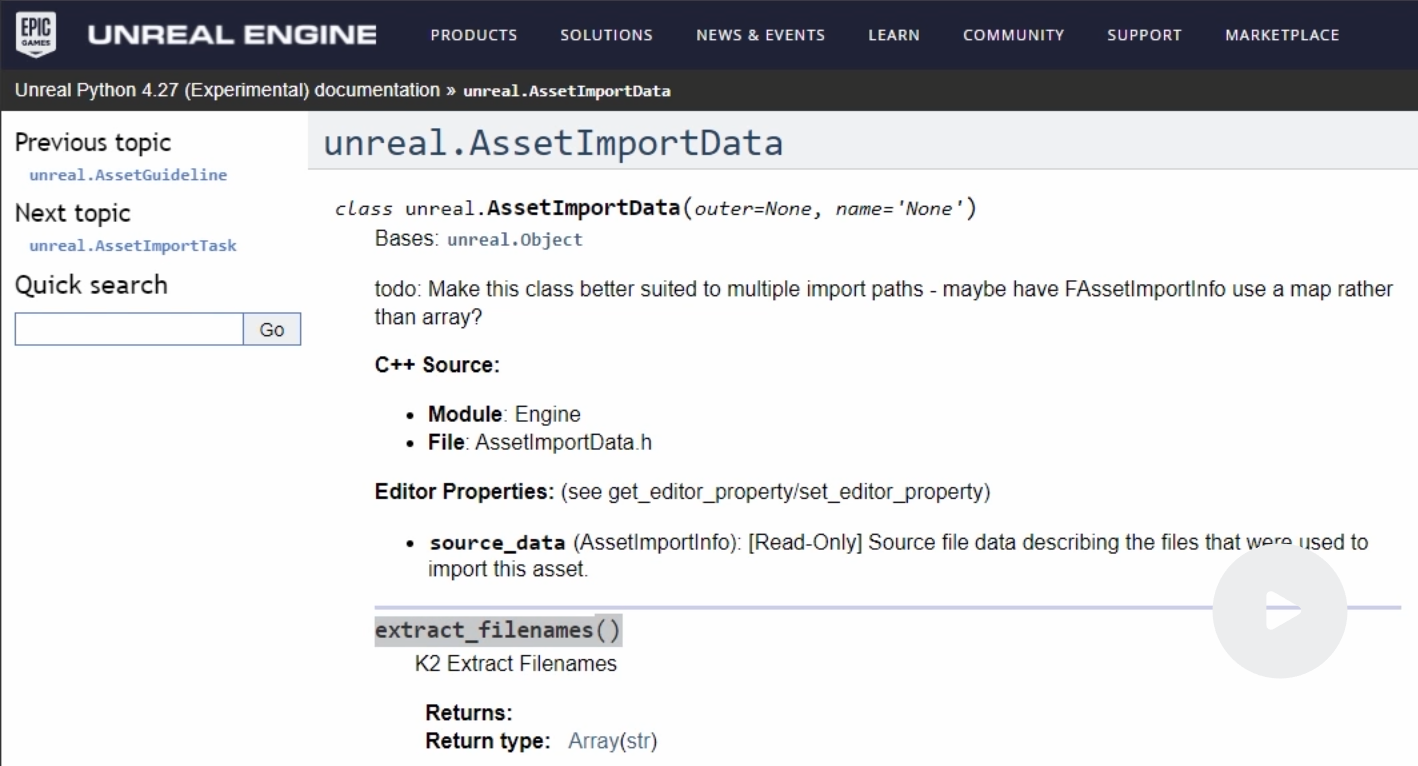
Task: Open the Products menu
Action: [x=473, y=35]
